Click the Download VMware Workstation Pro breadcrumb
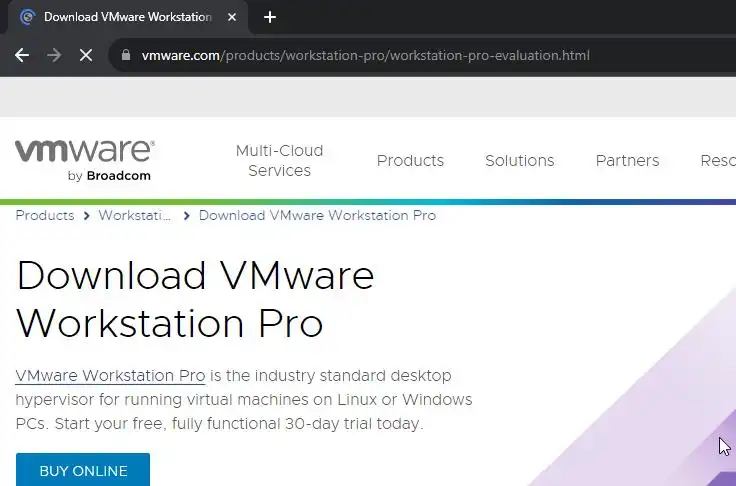736x486 pixels. [317, 216]
